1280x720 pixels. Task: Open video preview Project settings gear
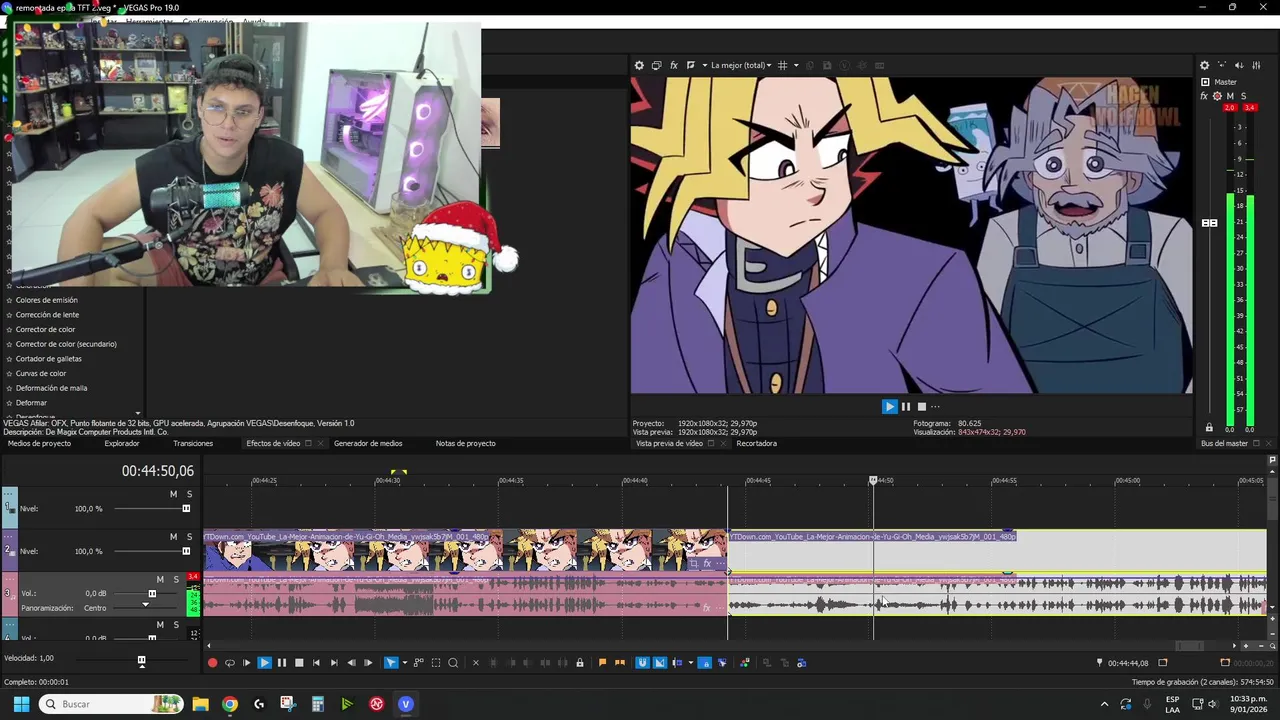coord(639,65)
